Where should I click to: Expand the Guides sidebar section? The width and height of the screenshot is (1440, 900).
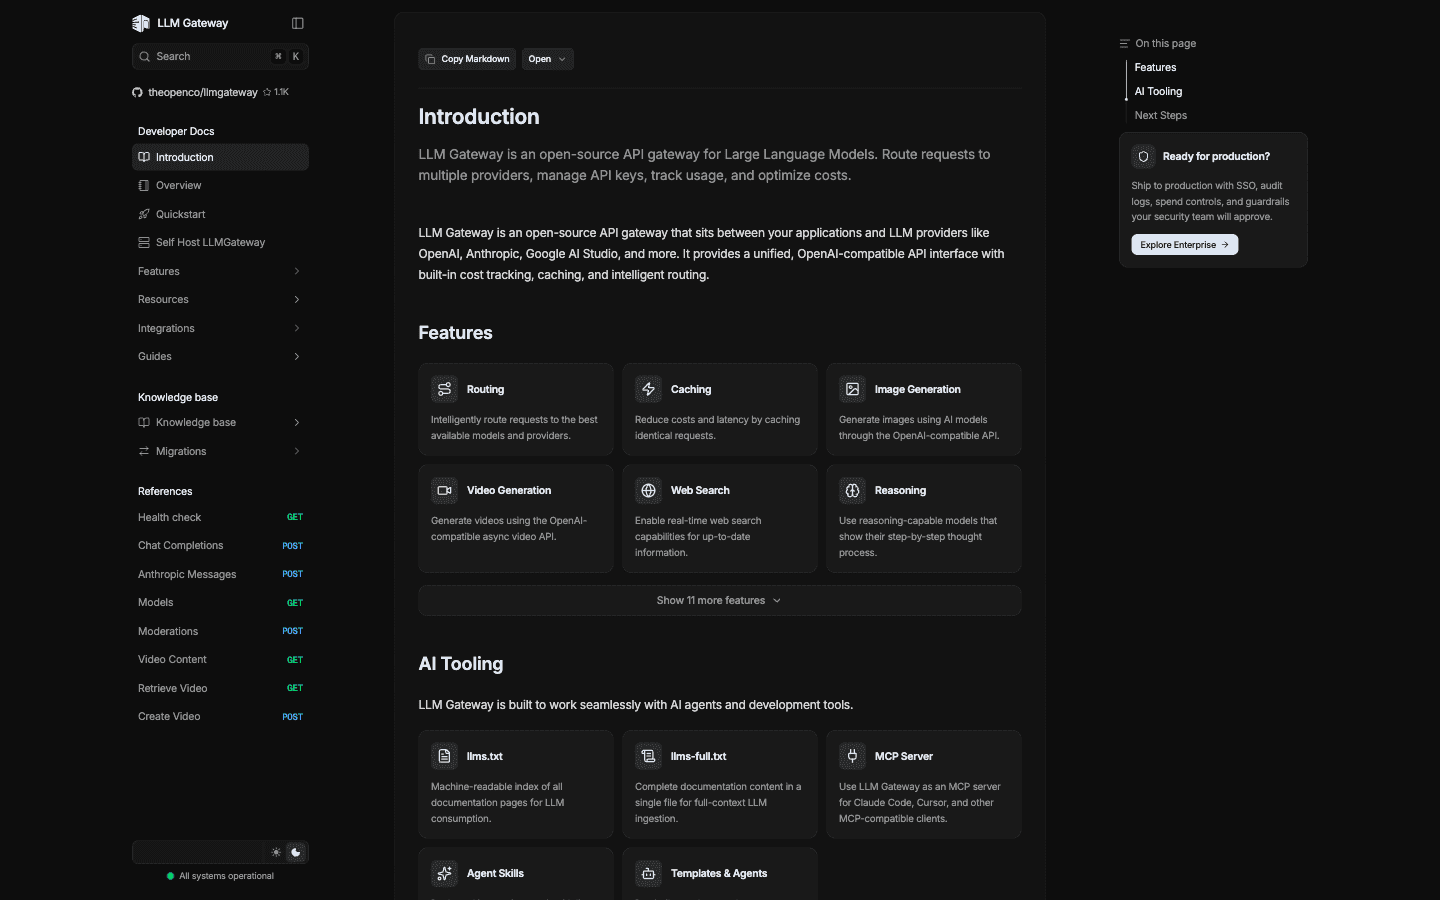(x=220, y=356)
